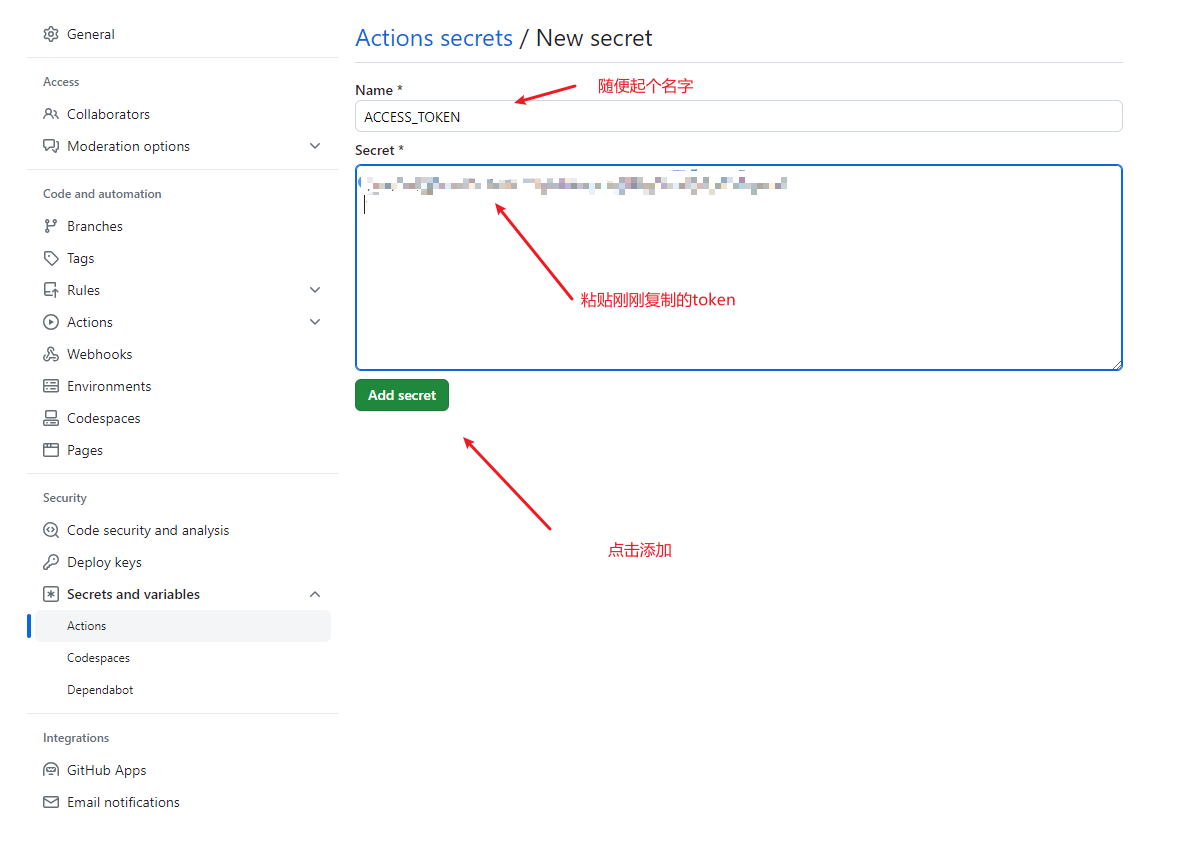1183x844 pixels.
Task: Click the Email notifications envelope icon
Action: point(51,802)
